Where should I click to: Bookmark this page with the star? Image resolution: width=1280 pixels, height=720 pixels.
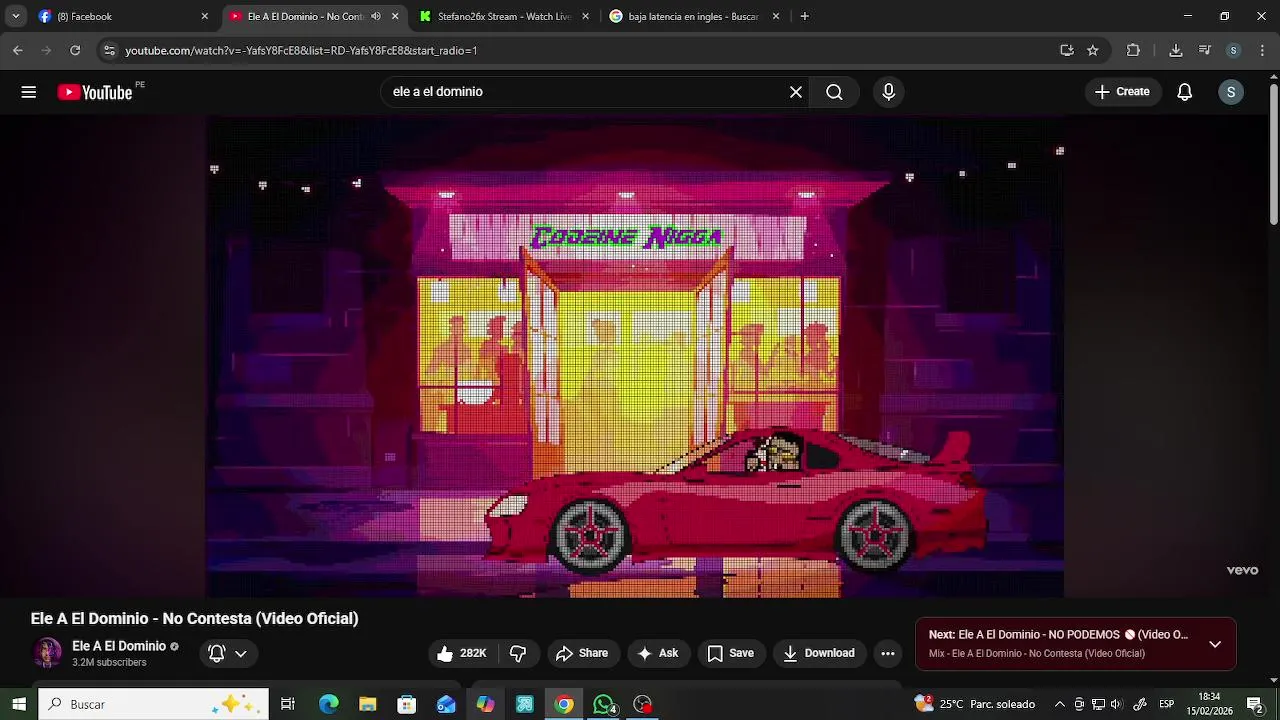coord(1093,50)
